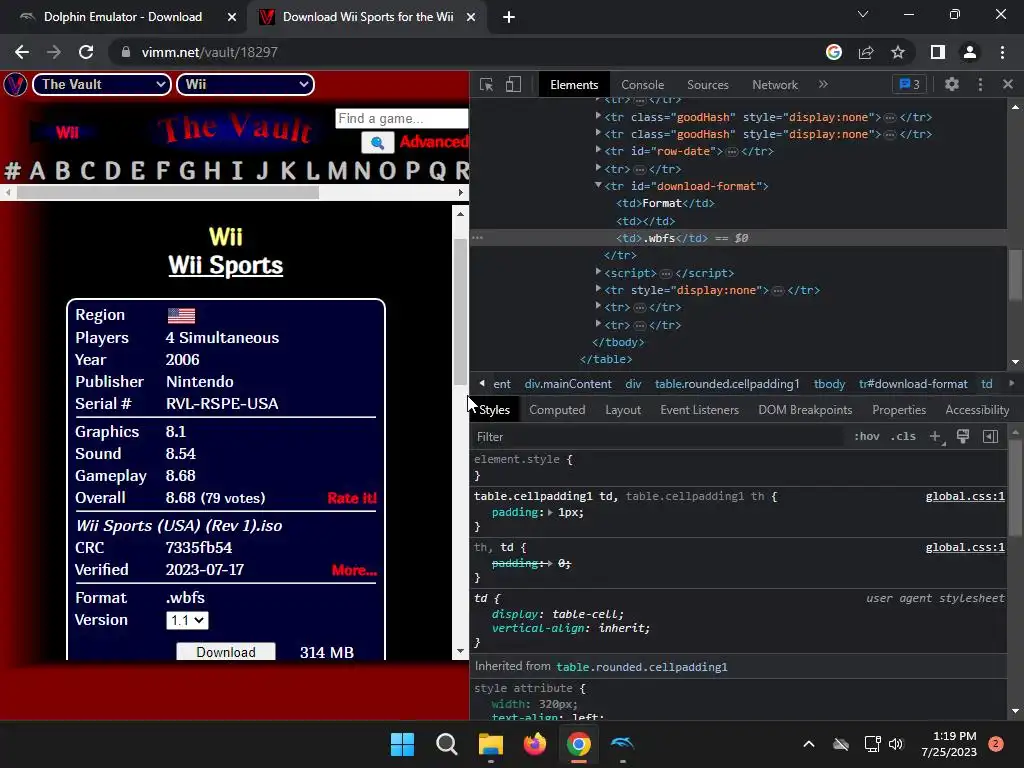Select the Elements tab

pos(573,85)
